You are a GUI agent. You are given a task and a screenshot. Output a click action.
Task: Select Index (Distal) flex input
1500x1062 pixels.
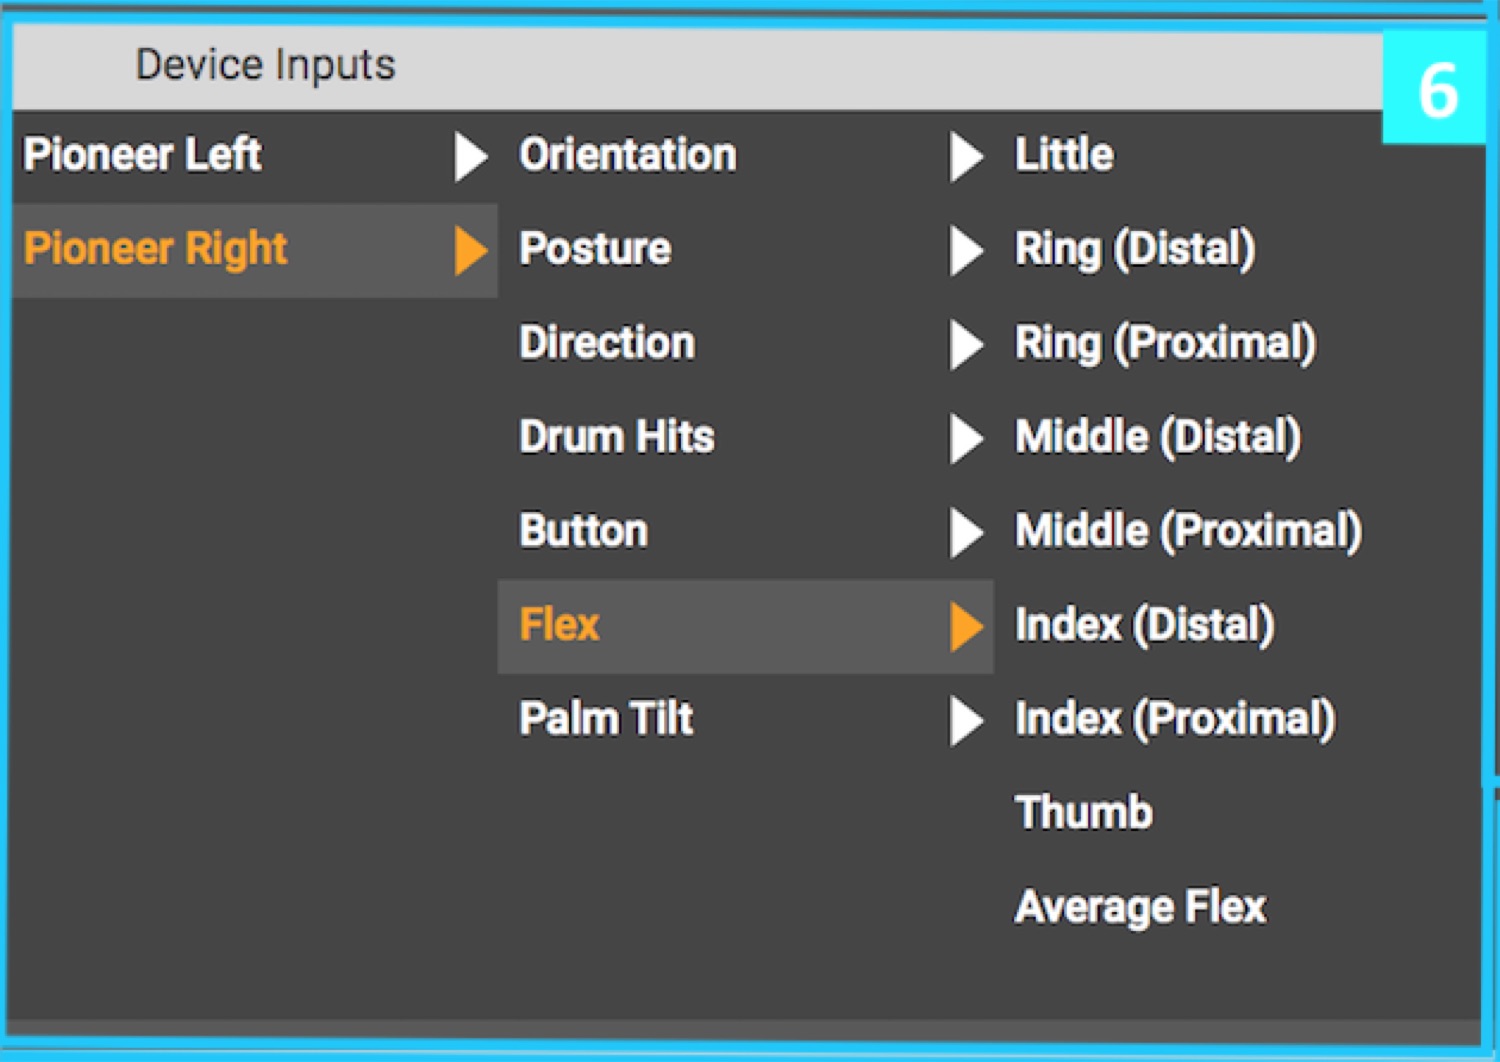1145,625
